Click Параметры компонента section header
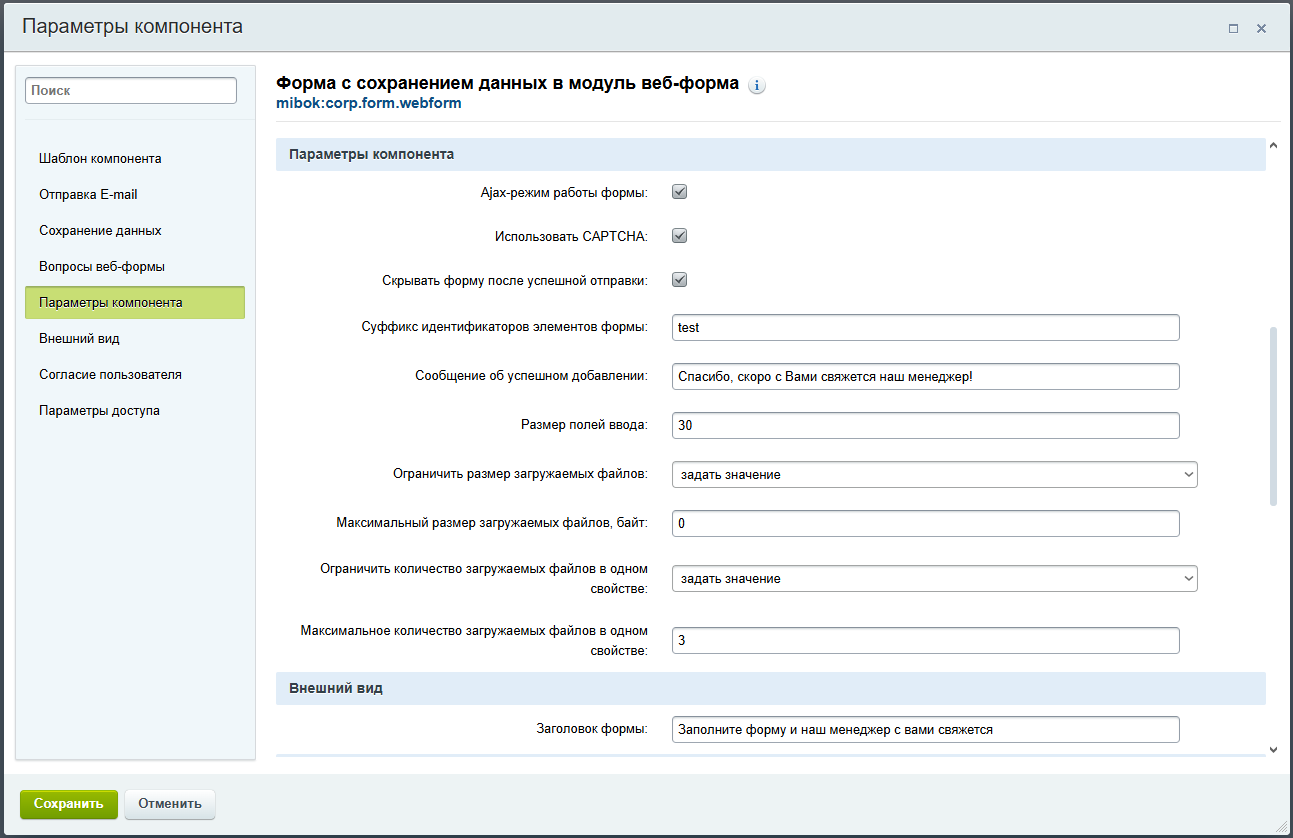The width and height of the screenshot is (1293, 838). (x=771, y=154)
